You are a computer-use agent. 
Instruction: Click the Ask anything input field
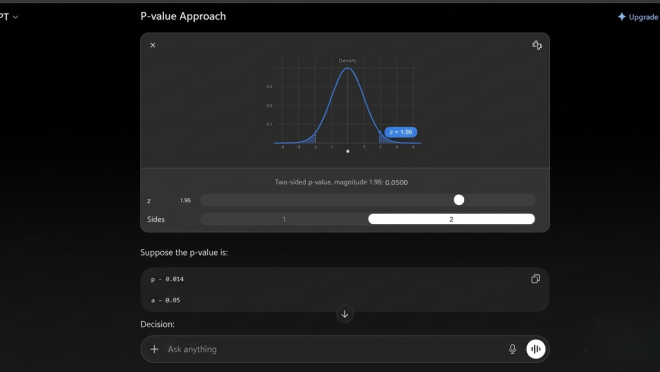click(333, 349)
